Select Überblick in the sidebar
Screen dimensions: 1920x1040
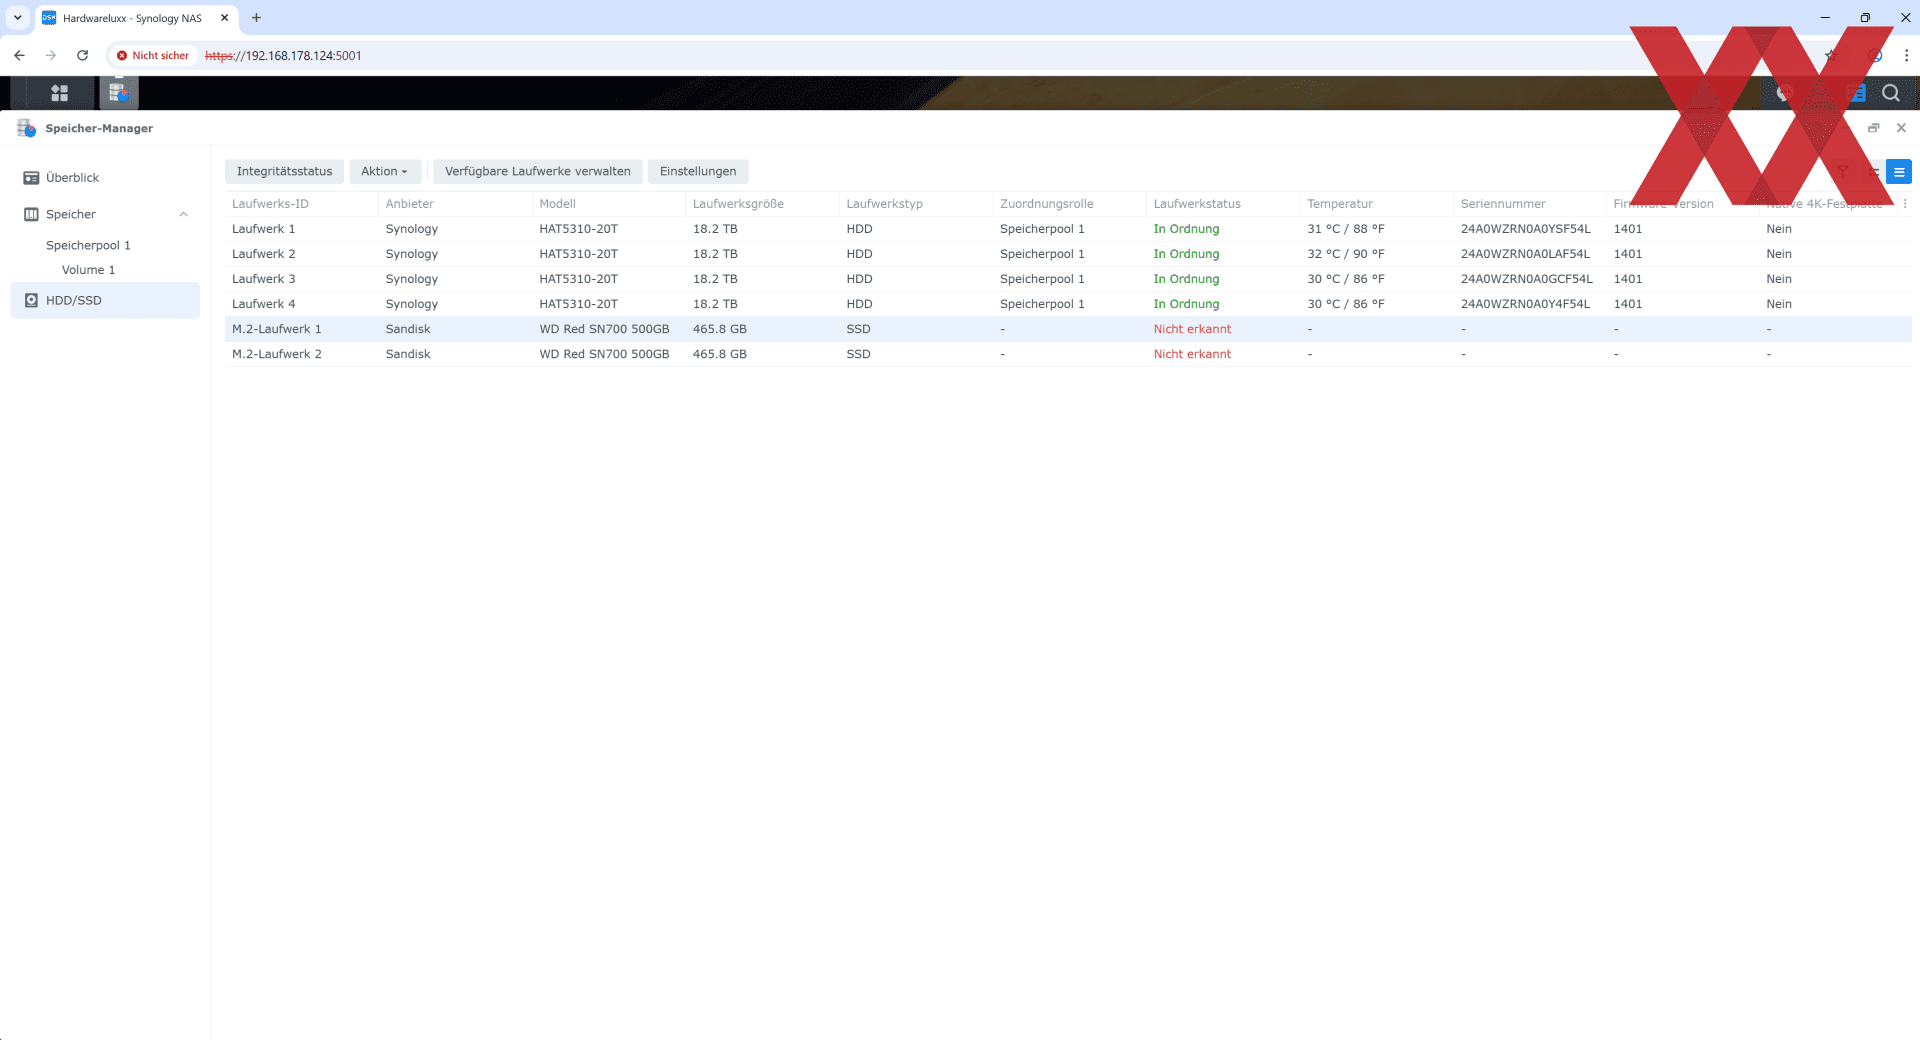coord(105,178)
